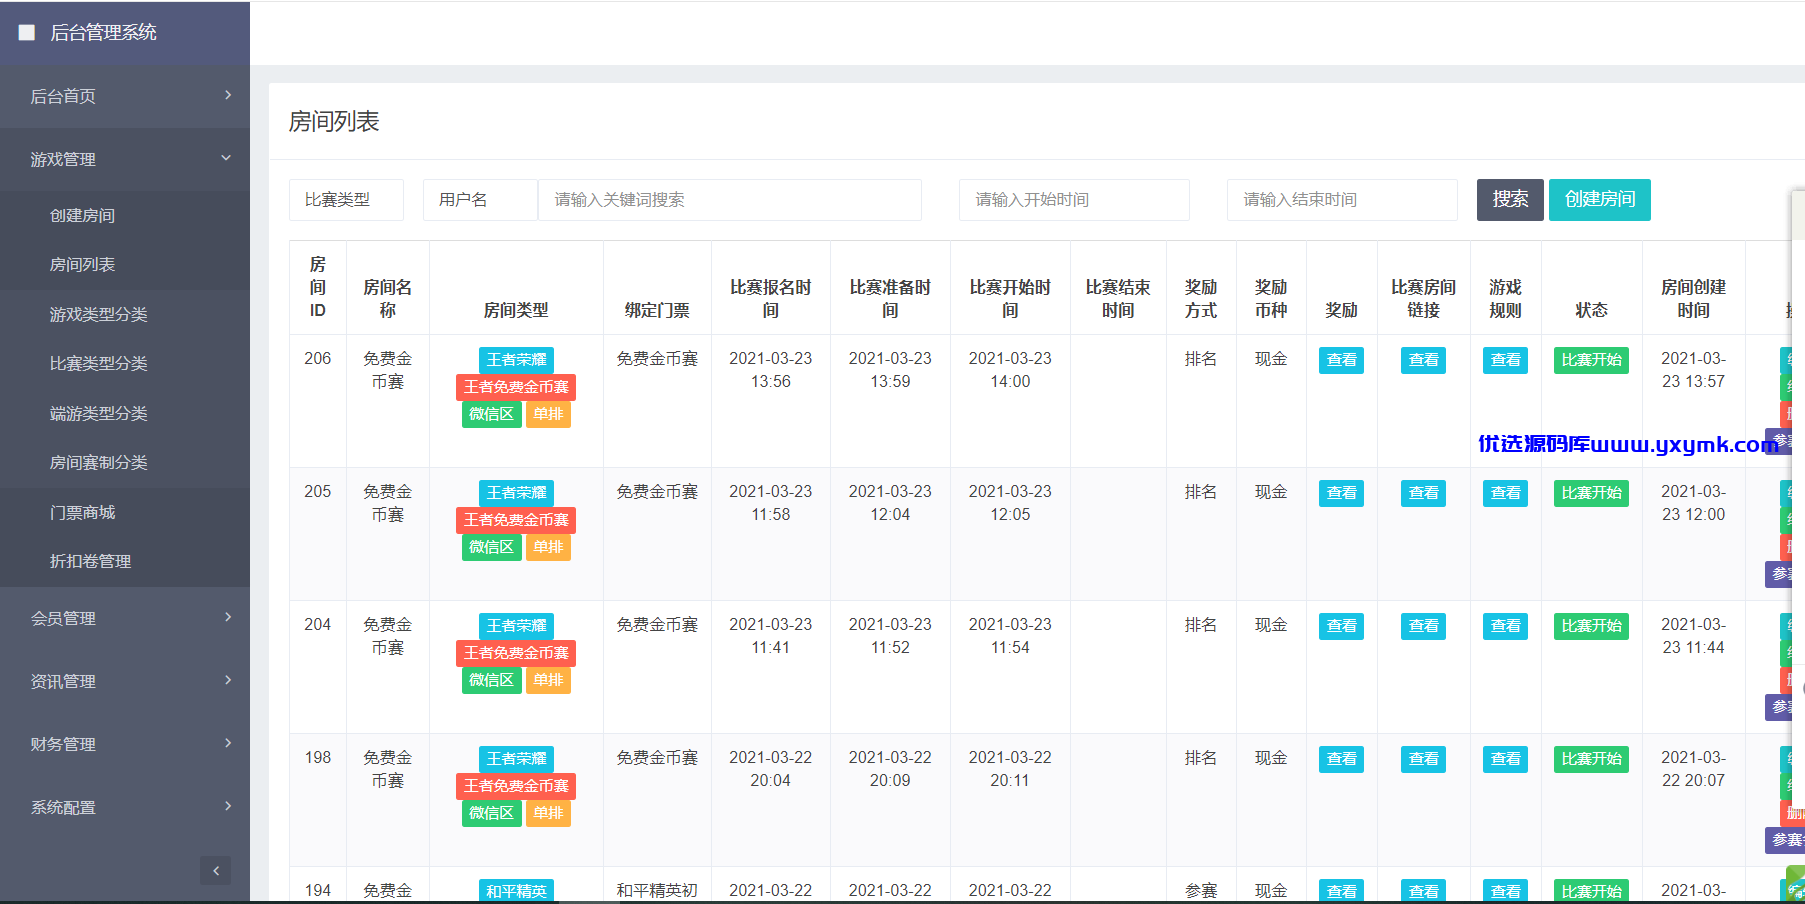Click the 和平精英 tag in room 194
Screen dimensions: 1805x904
pyautogui.click(x=516, y=891)
